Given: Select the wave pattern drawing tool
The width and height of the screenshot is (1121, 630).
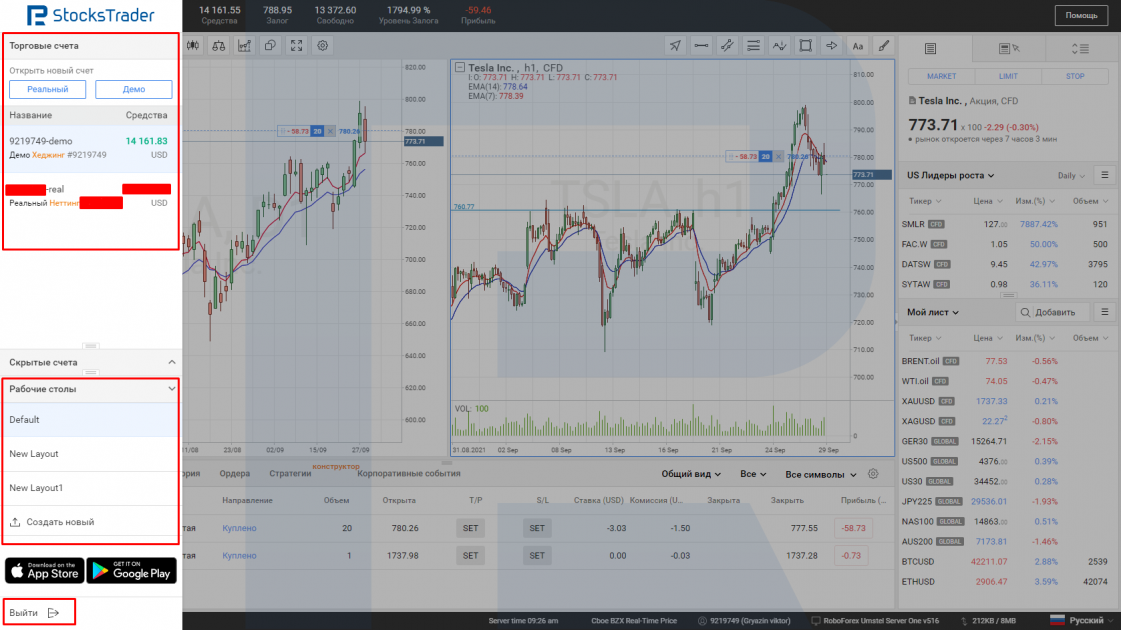Looking at the screenshot, I should [x=779, y=46].
